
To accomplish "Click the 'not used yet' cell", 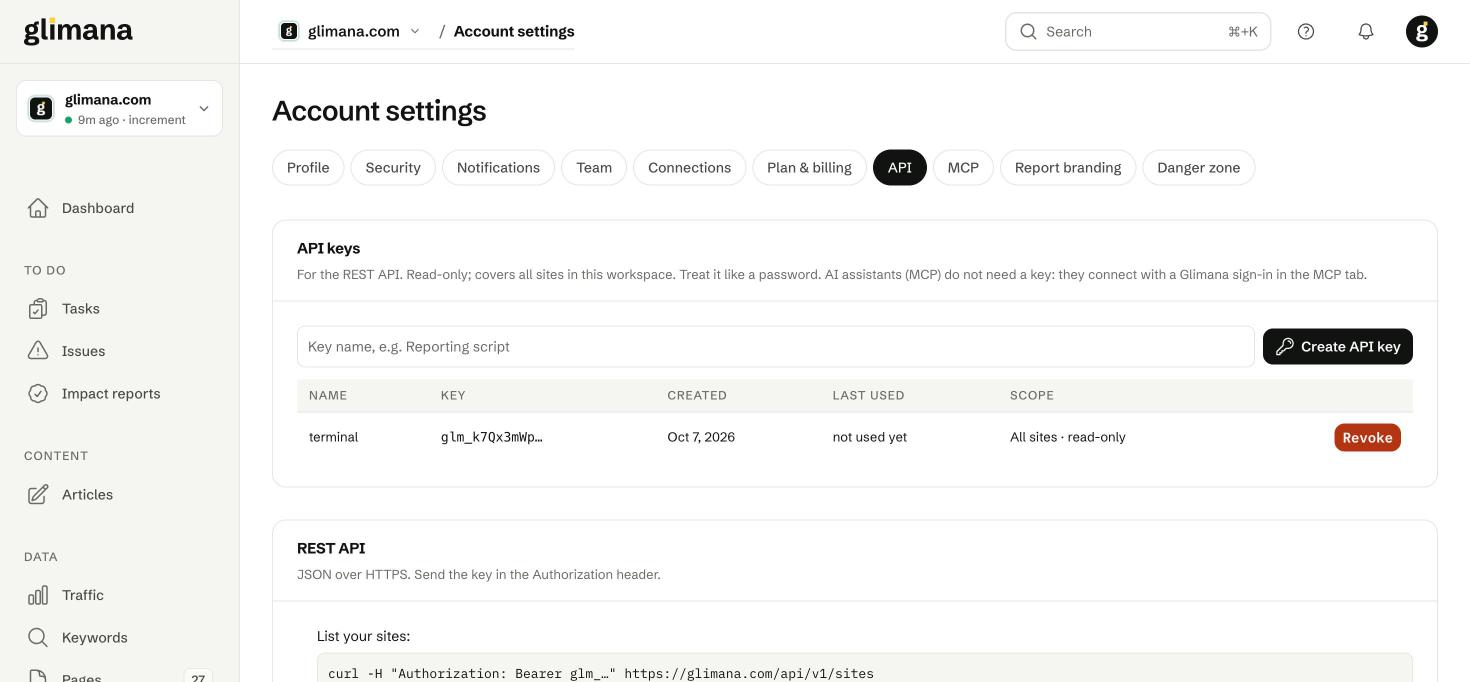I will tap(870, 437).
